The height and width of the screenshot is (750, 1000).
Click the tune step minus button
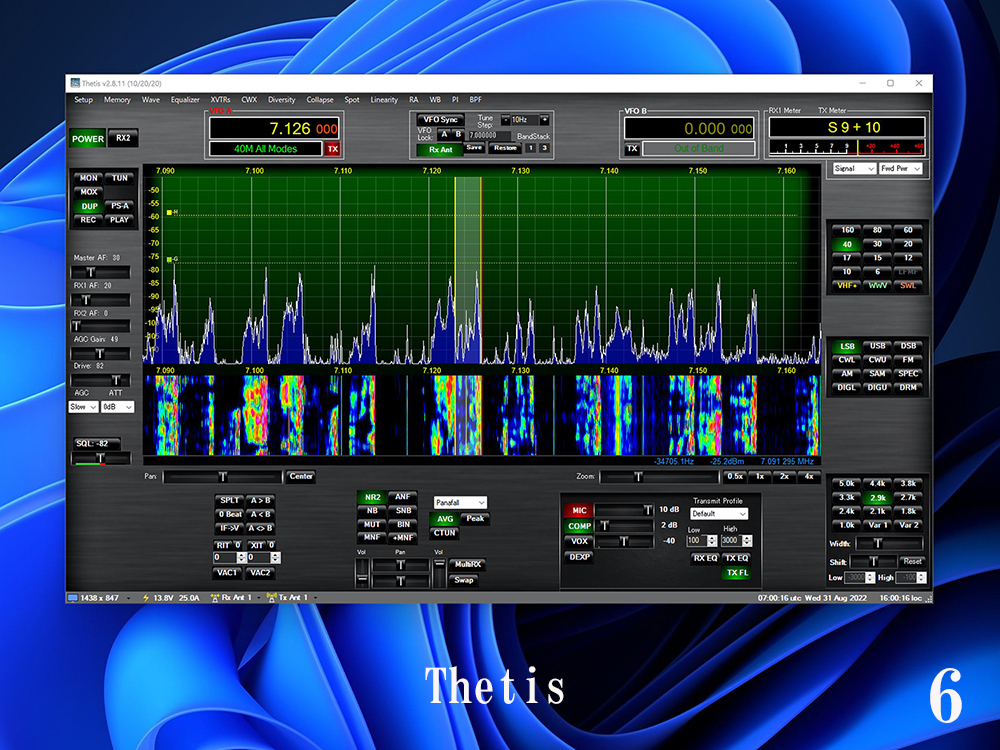coord(506,119)
